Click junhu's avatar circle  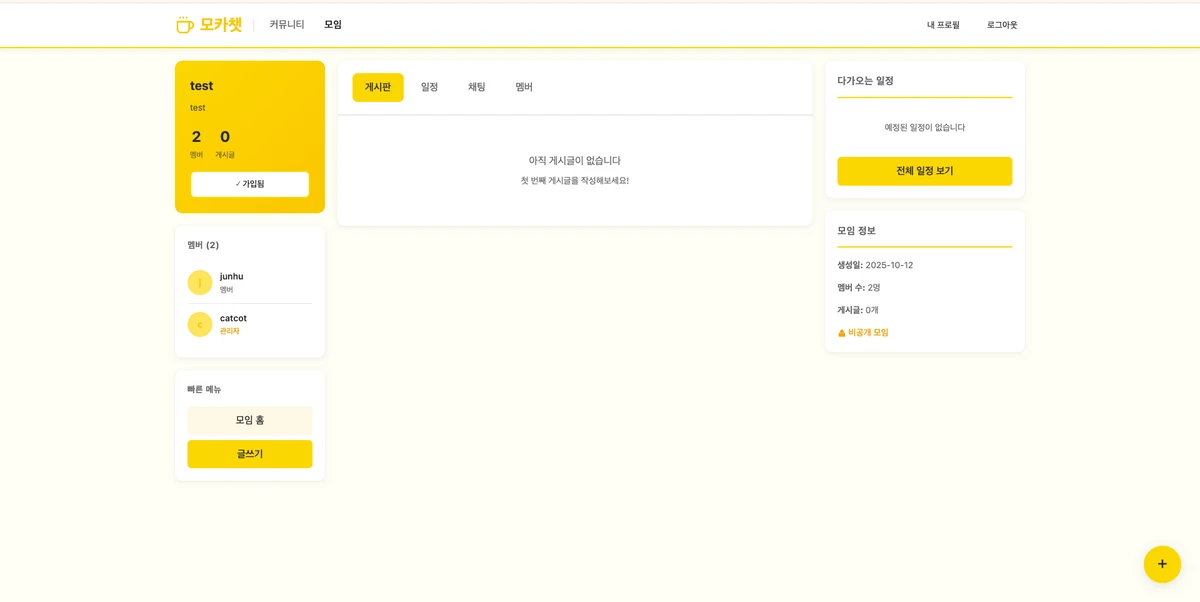[x=200, y=283]
